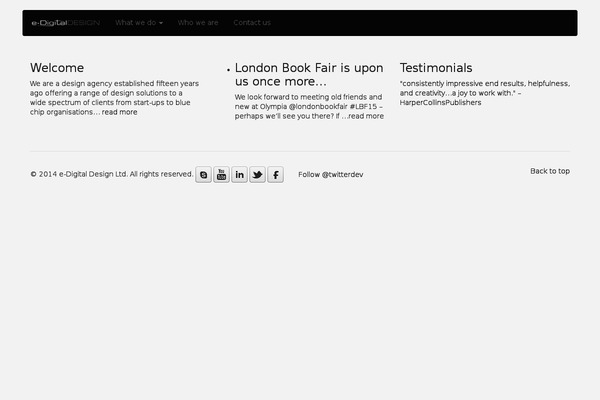The height and width of the screenshot is (400, 600).
Task: Select the Testimonials heading
Action: pyautogui.click(x=436, y=68)
